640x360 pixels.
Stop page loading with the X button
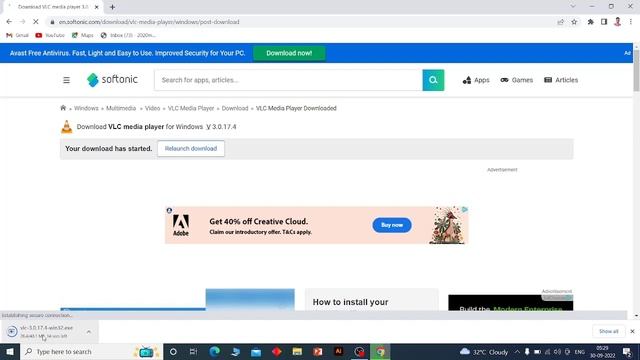tap(36, 22)
